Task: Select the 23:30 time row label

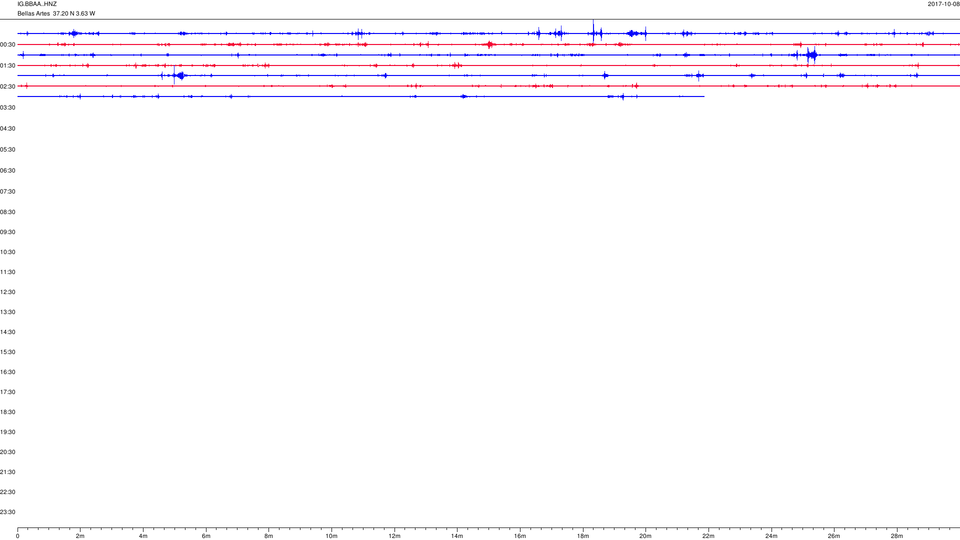Action: point(7,512)
